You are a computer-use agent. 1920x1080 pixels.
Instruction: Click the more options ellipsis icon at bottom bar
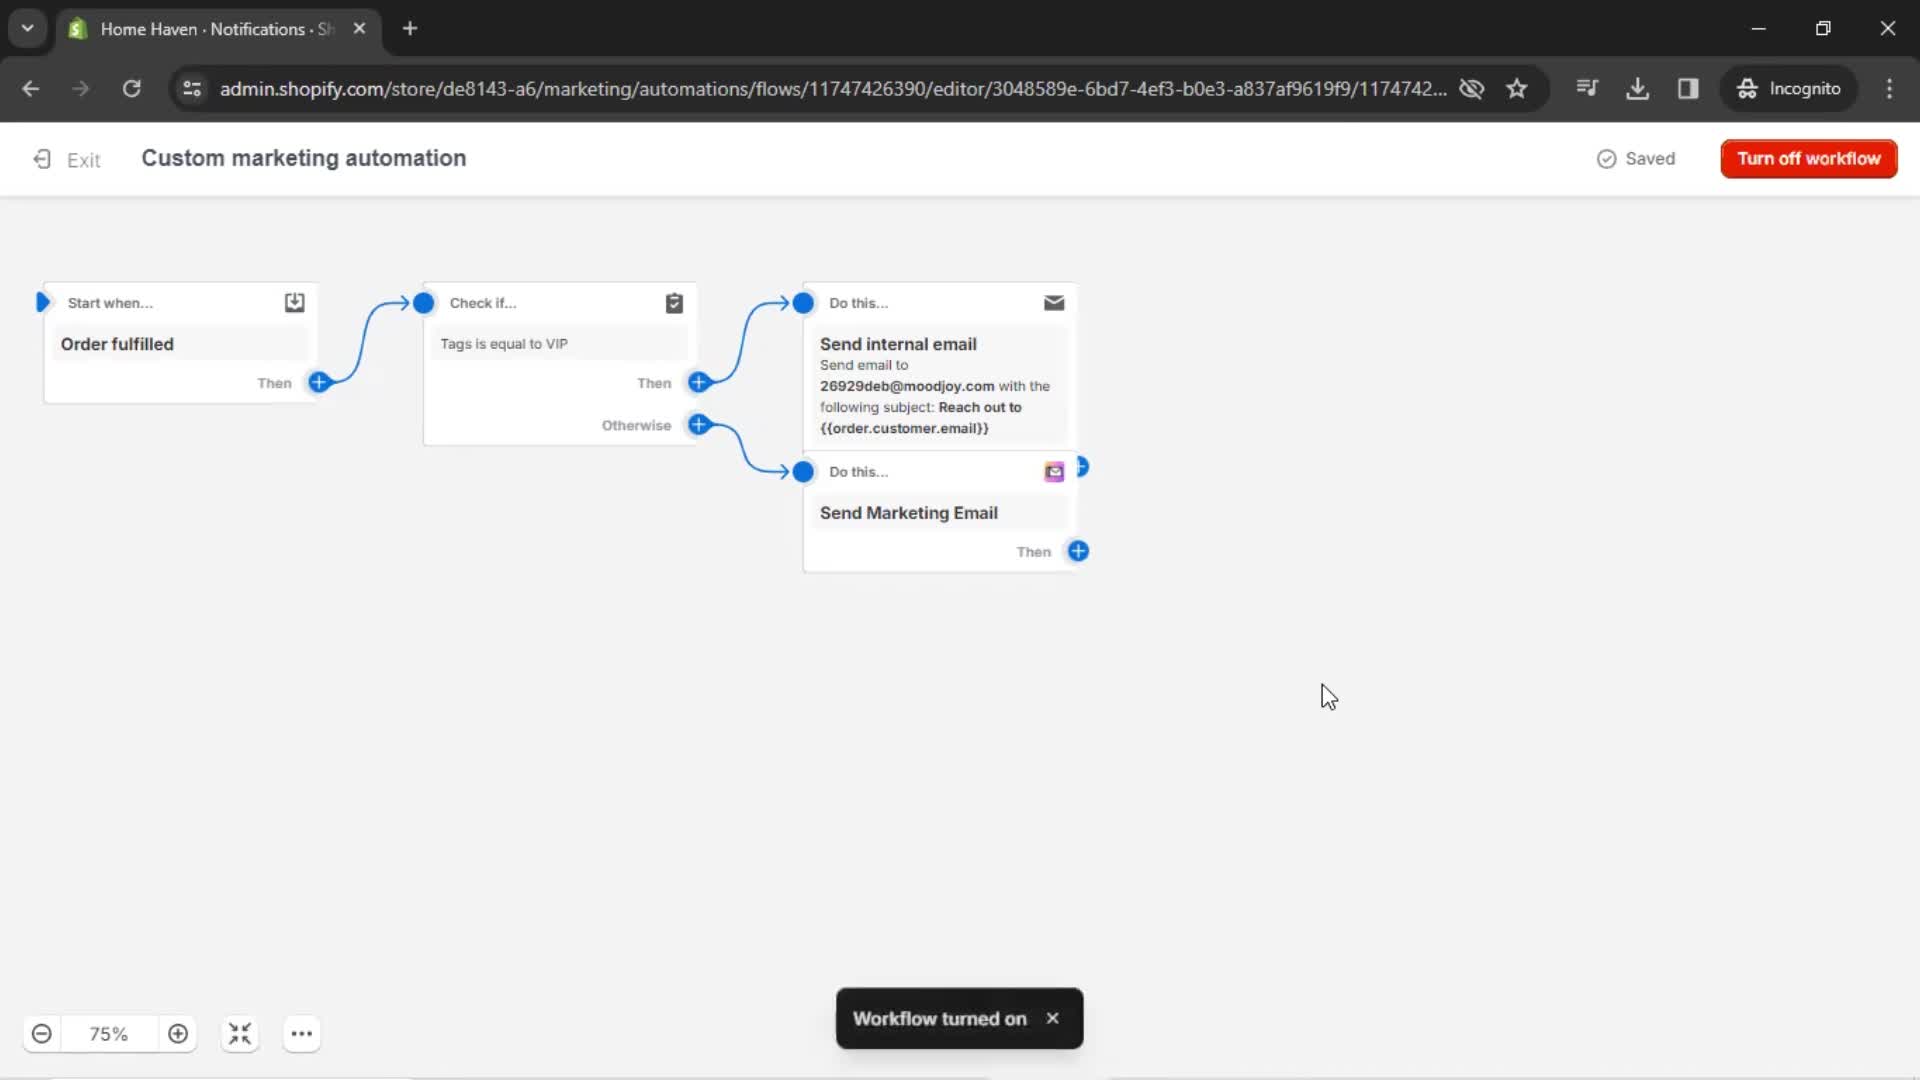pos(301,1035)
